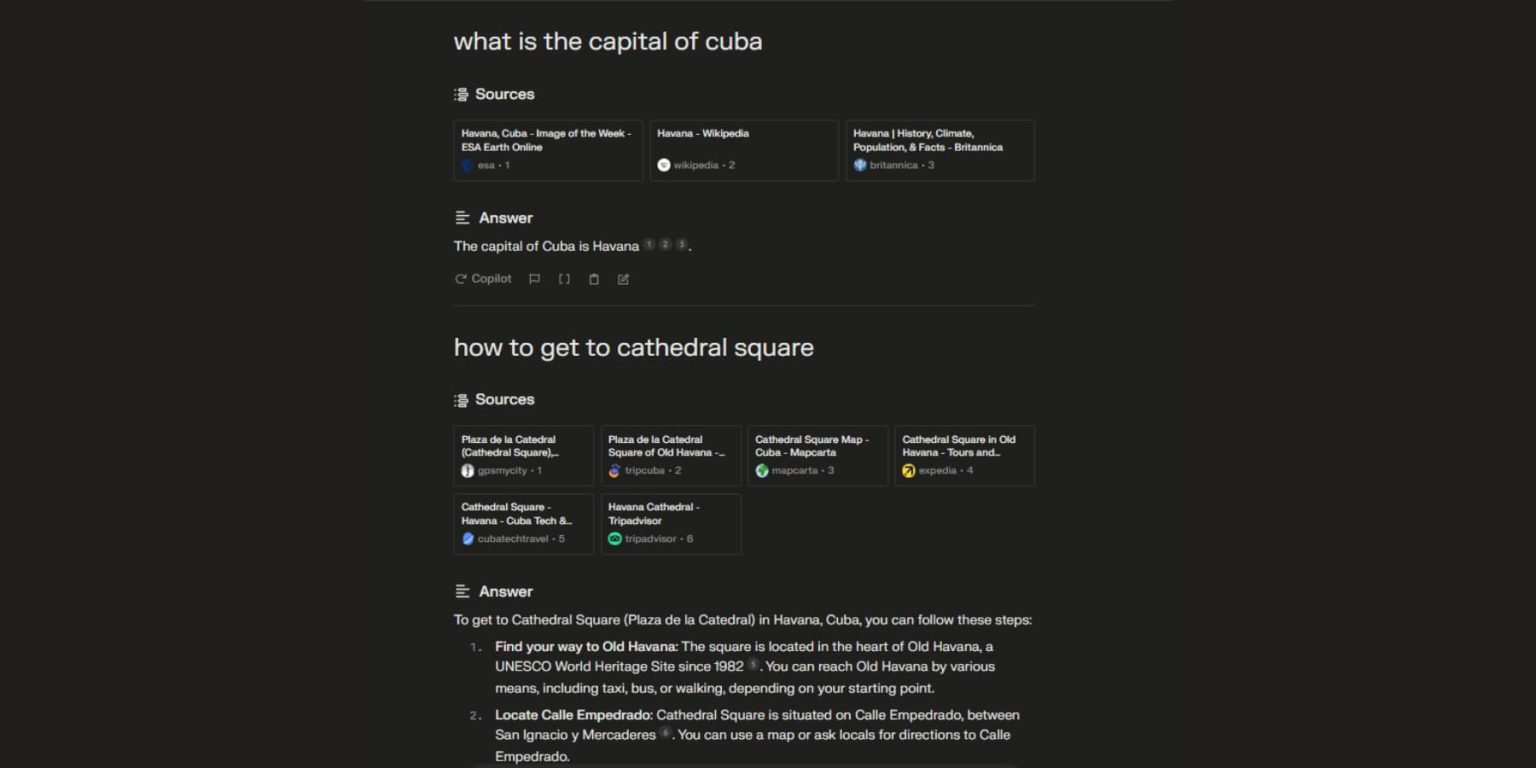
Task: Open citation 6 after 'San Ignacio y Mercaderes'
Action: [665, 733]
